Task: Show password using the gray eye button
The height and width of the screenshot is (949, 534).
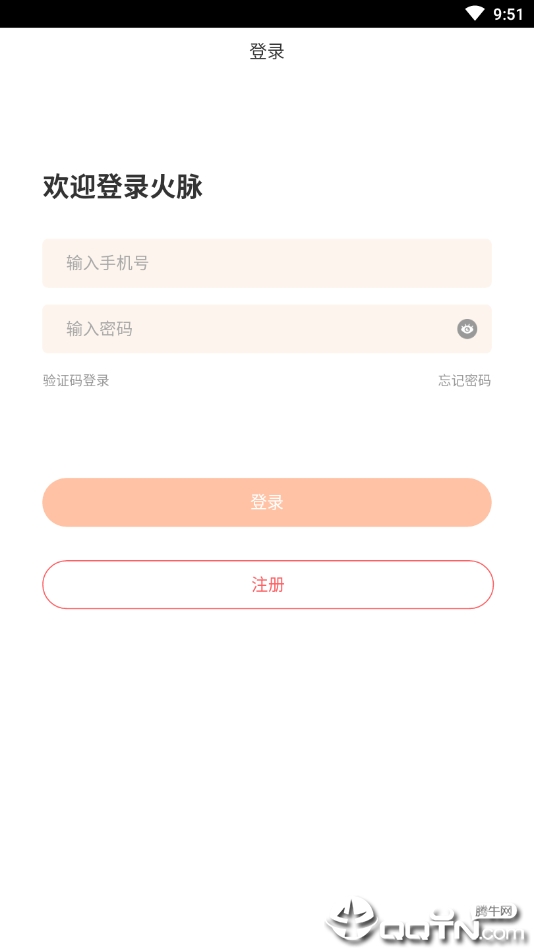Action: 467,329
